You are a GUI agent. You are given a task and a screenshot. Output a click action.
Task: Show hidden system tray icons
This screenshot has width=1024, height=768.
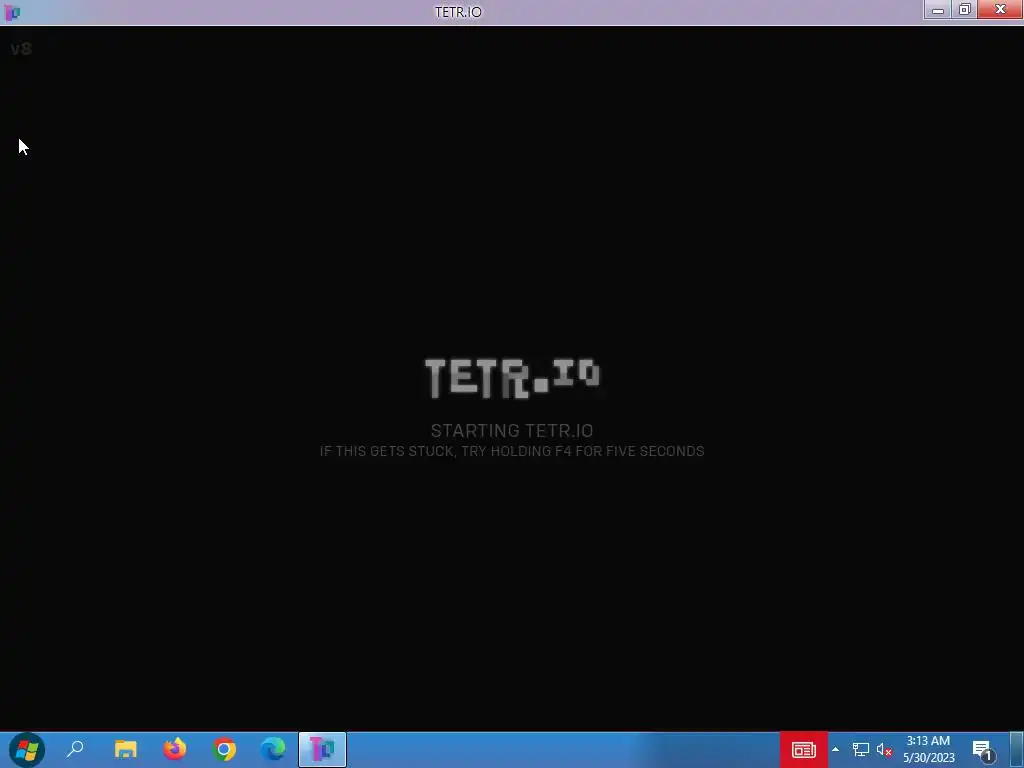[x=835, y=750]
